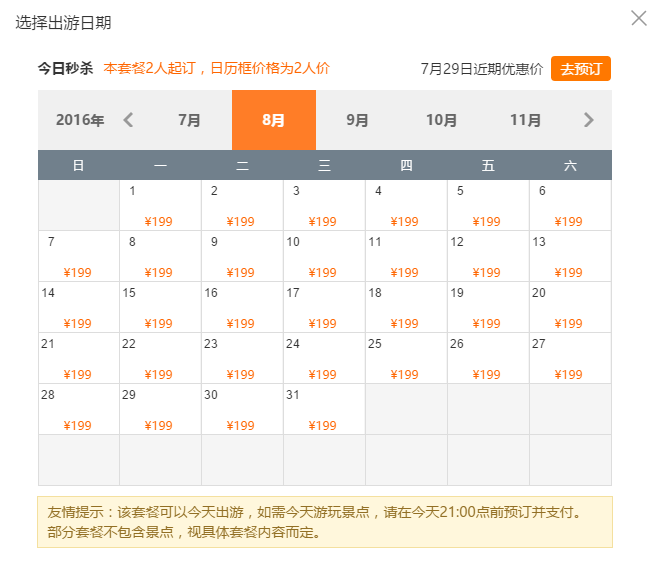
Task: Choose August 26 date cell
Action: click(x=488, y=358)
